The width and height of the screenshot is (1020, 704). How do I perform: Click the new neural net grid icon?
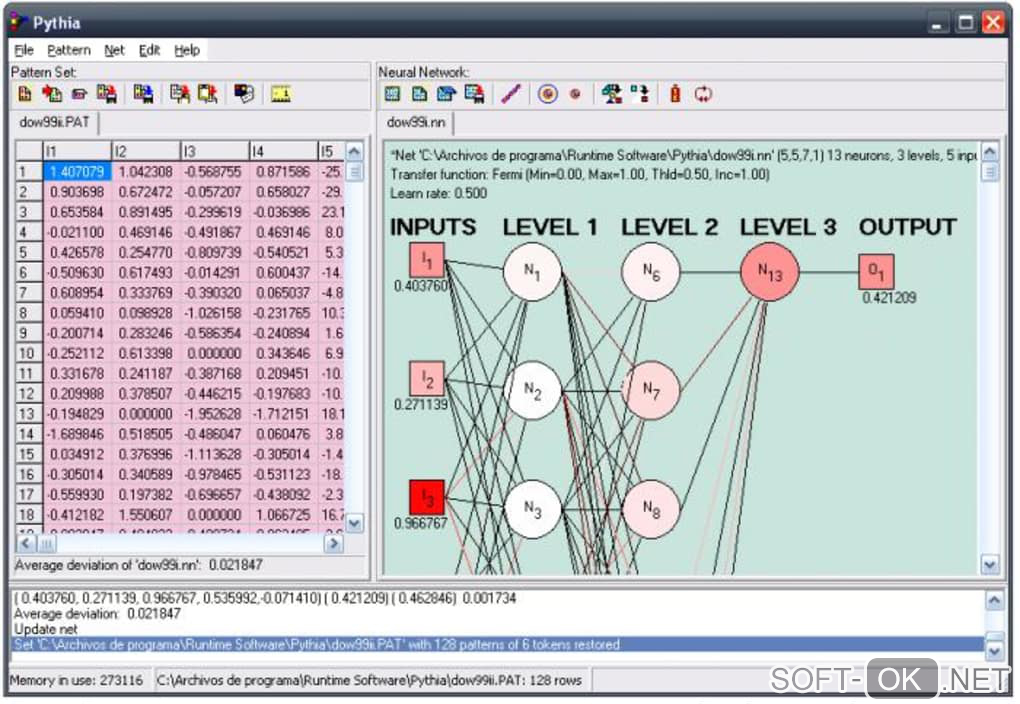[x=392, y=94]
